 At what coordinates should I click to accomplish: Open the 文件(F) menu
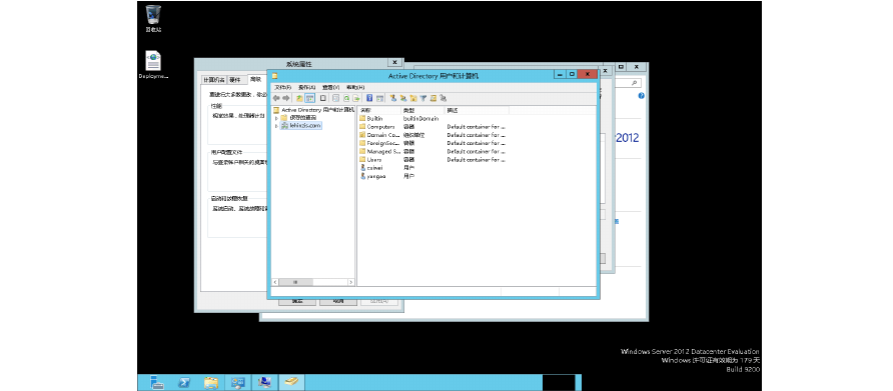pos(282,88)
